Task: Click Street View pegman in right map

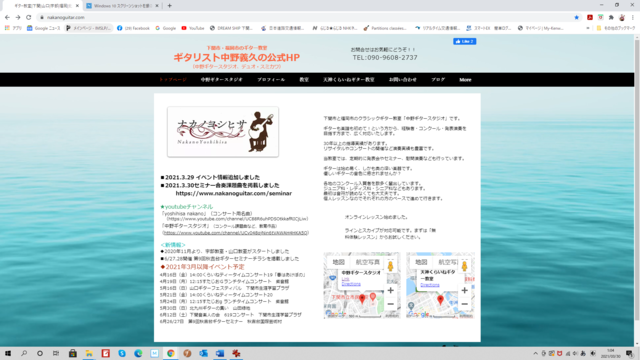Action: [x=464, y=266]
